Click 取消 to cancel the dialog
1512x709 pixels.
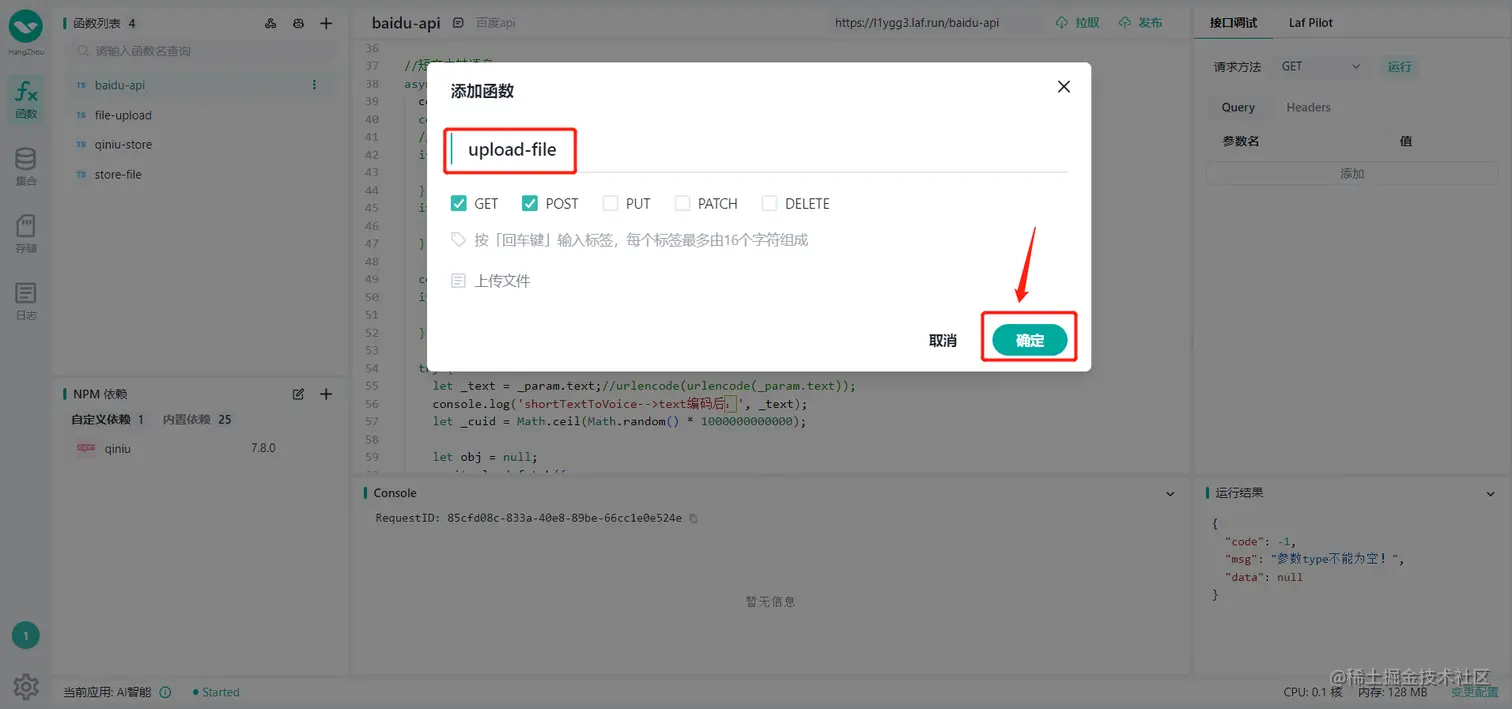tap(943, 340)
